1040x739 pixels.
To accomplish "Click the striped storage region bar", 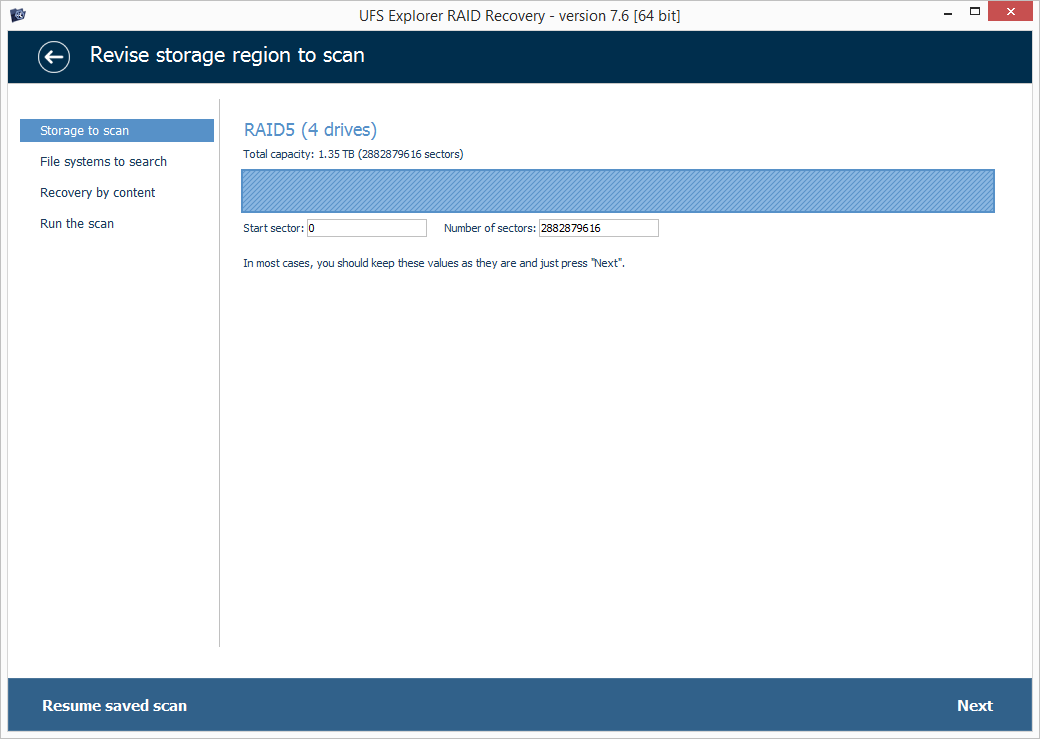I will coord(617,191).
